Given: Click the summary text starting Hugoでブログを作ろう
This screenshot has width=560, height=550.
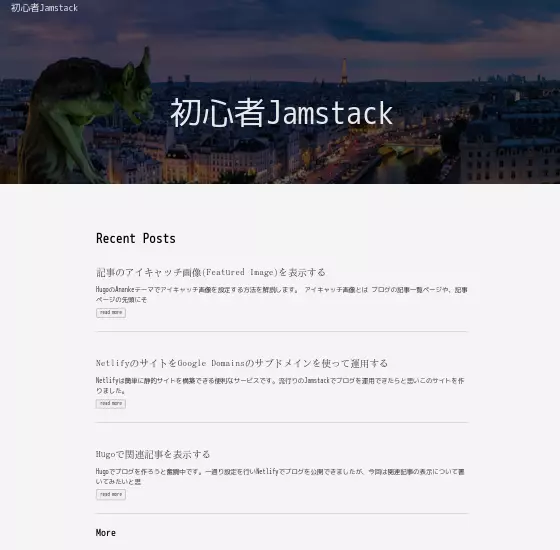Looking at the screenshot, I should (280, 477).
